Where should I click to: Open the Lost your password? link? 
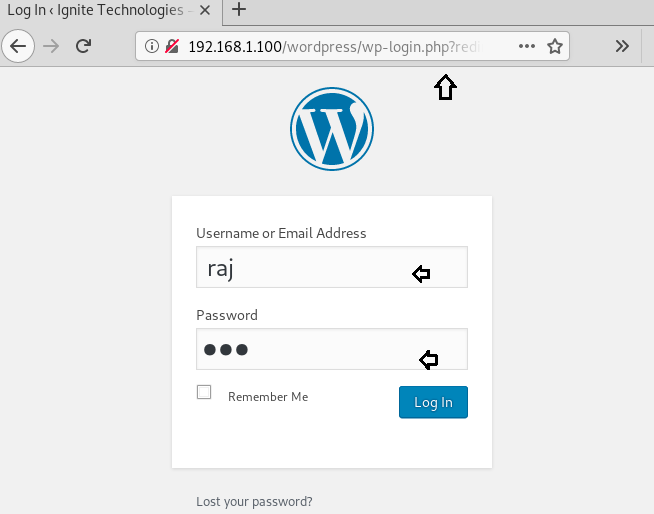pyautogui.click(x=254, y=501)
